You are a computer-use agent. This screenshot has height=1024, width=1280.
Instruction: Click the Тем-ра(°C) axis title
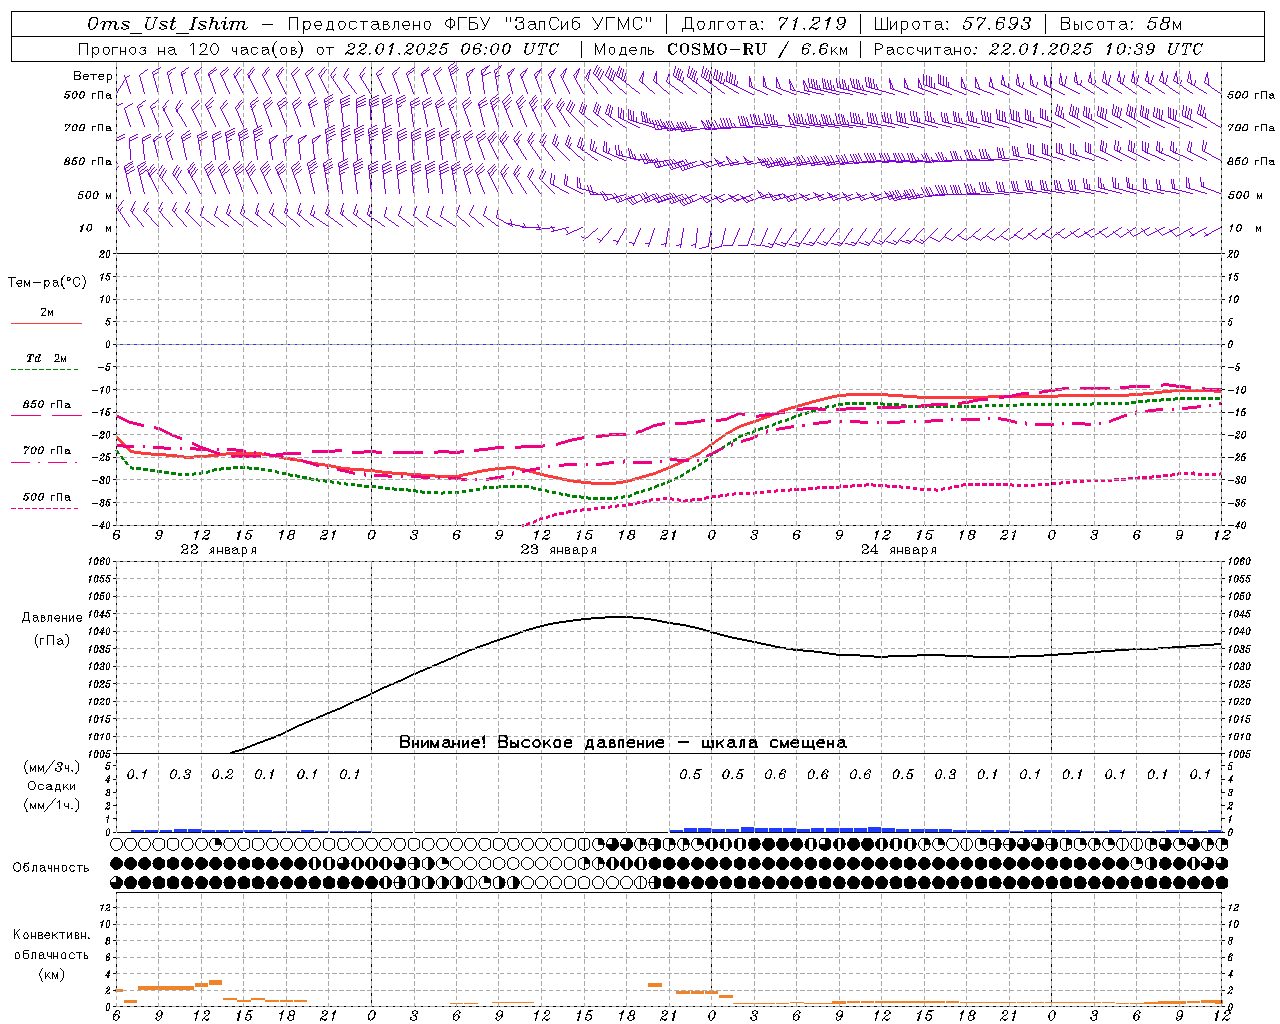47,283
